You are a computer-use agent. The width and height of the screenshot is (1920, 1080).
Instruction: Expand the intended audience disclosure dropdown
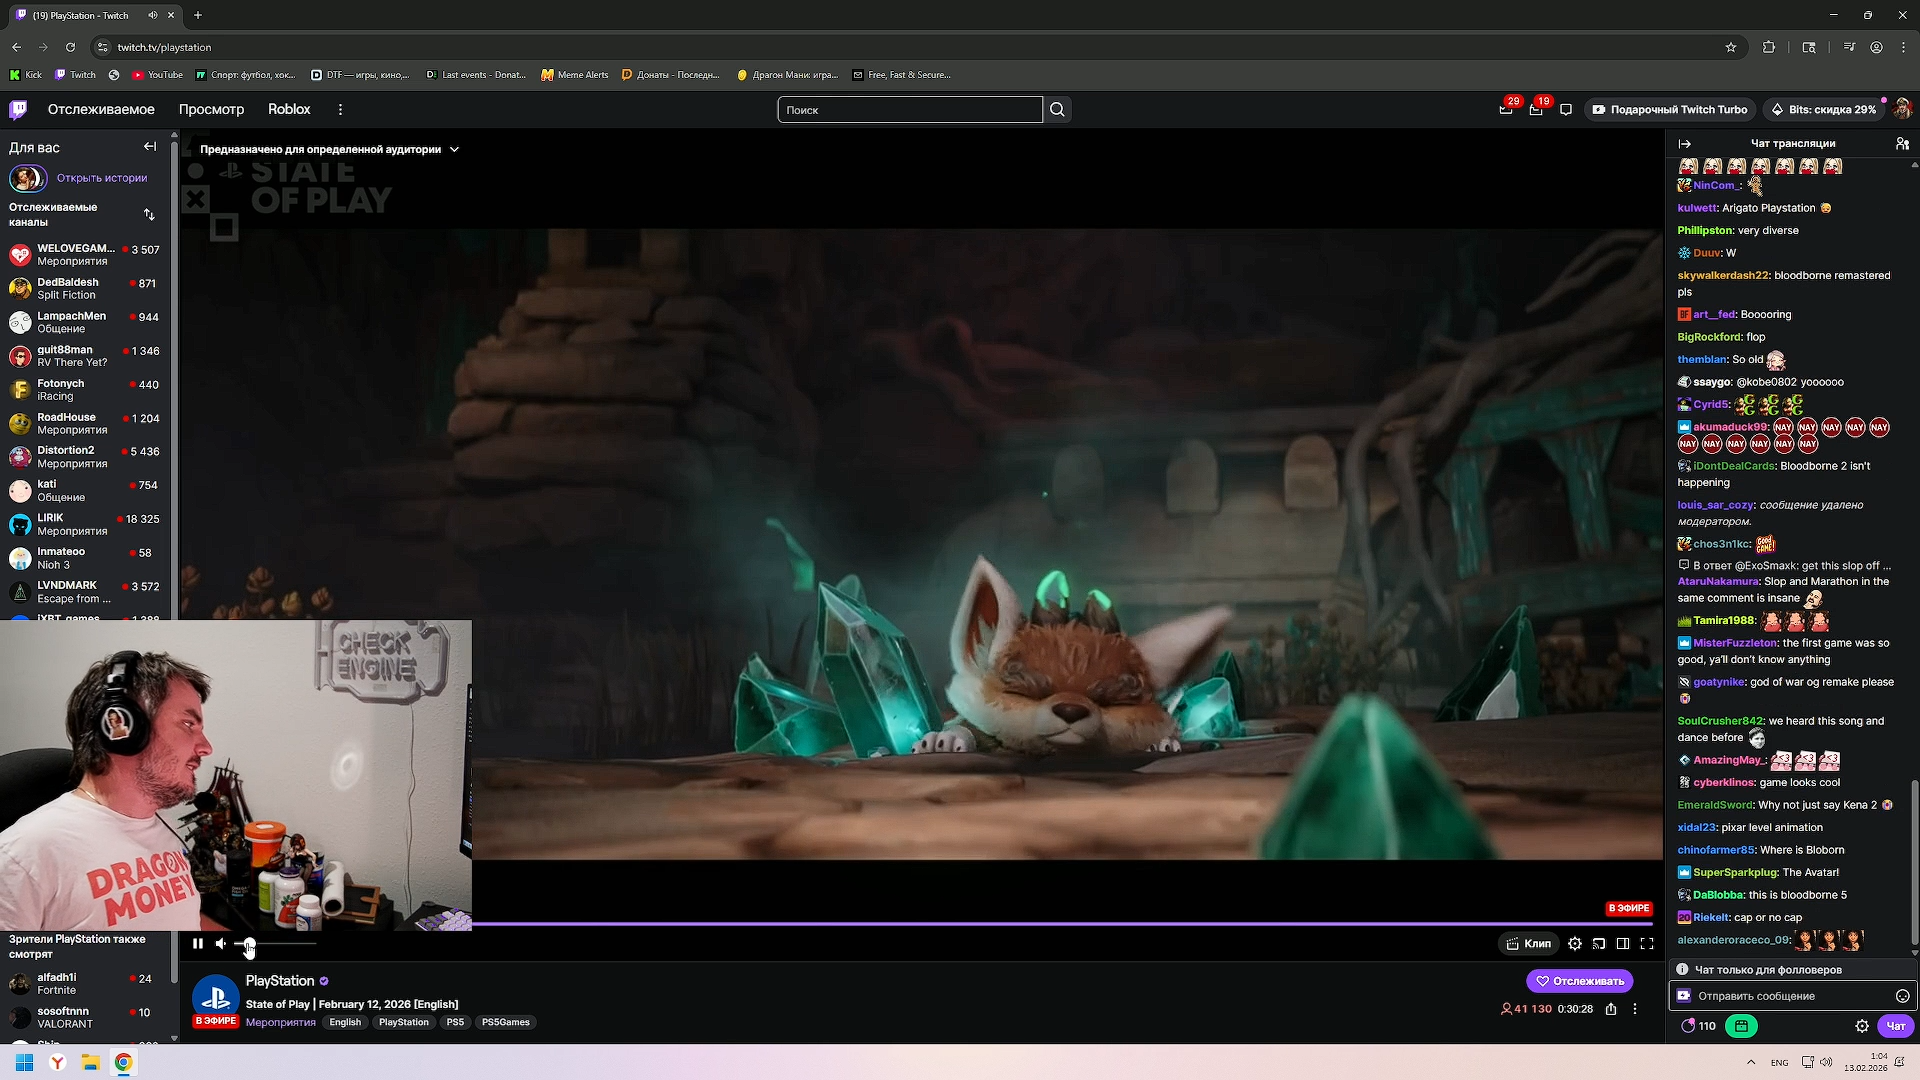pyautogui.click(x=454, y=149)
